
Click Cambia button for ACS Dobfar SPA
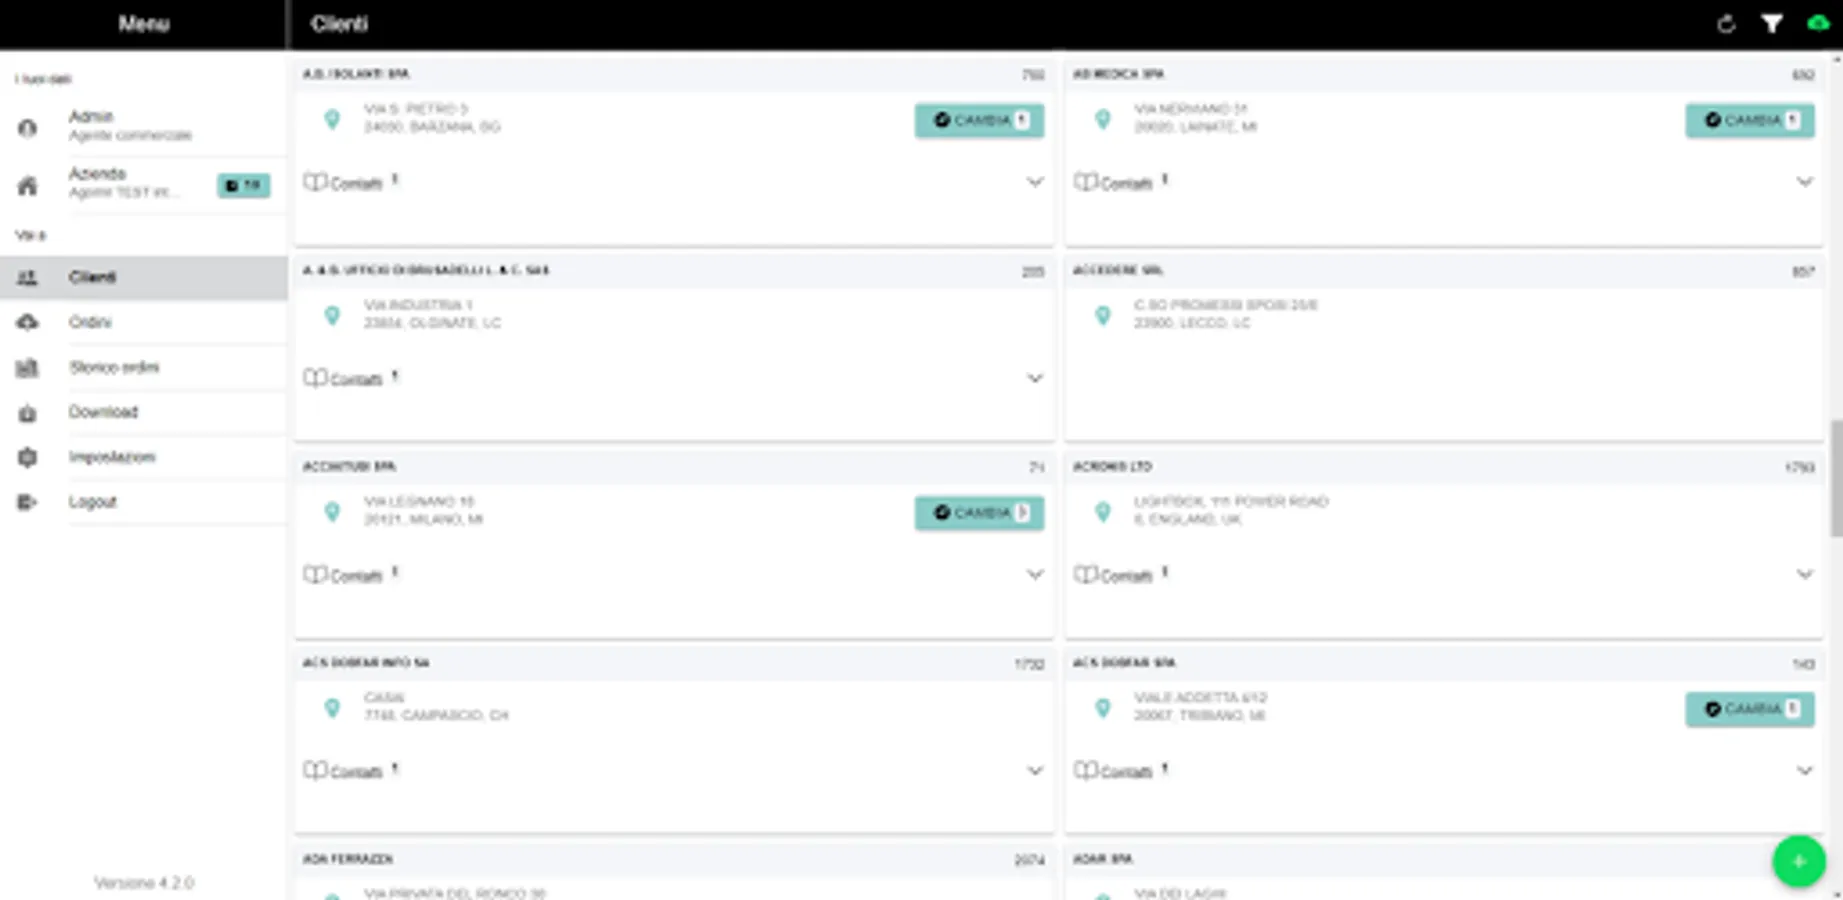[x=1749, y=709]
